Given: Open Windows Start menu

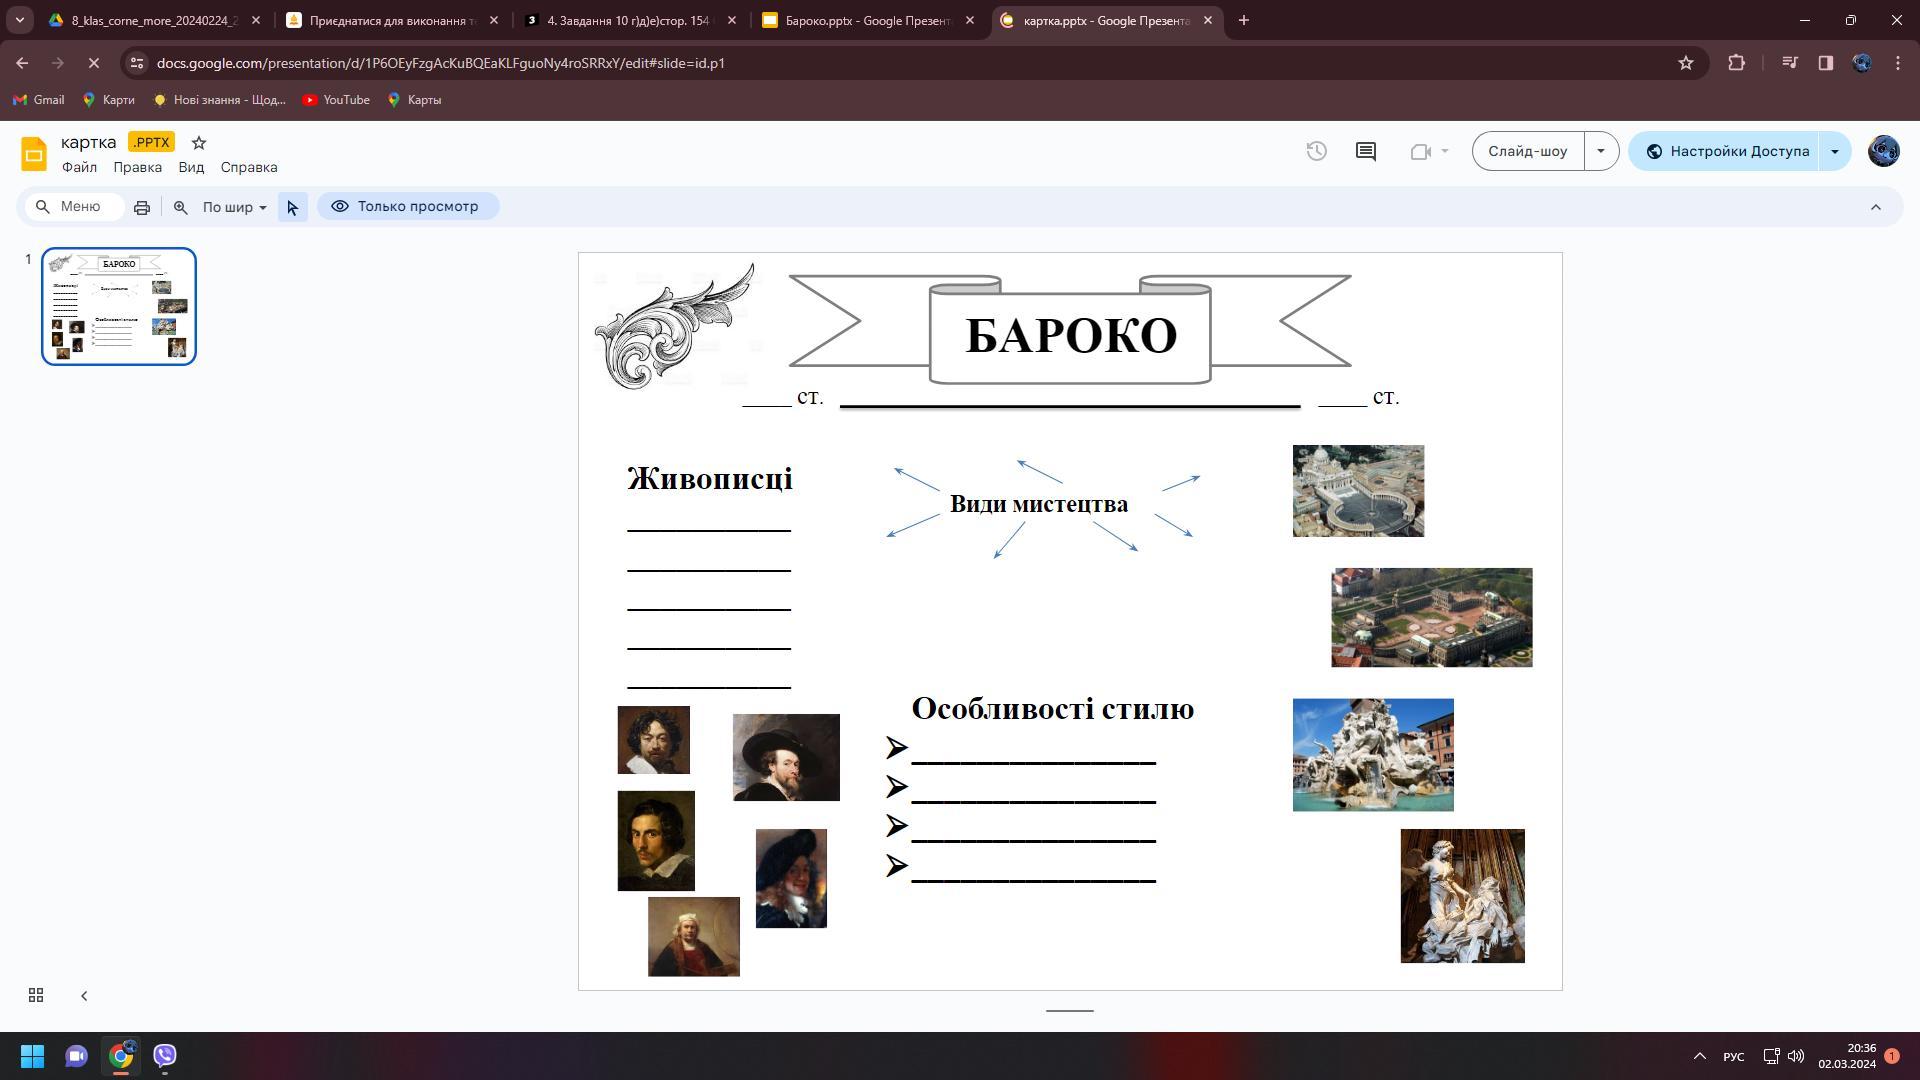Looking at the screenshot, I should [32, 1056].
